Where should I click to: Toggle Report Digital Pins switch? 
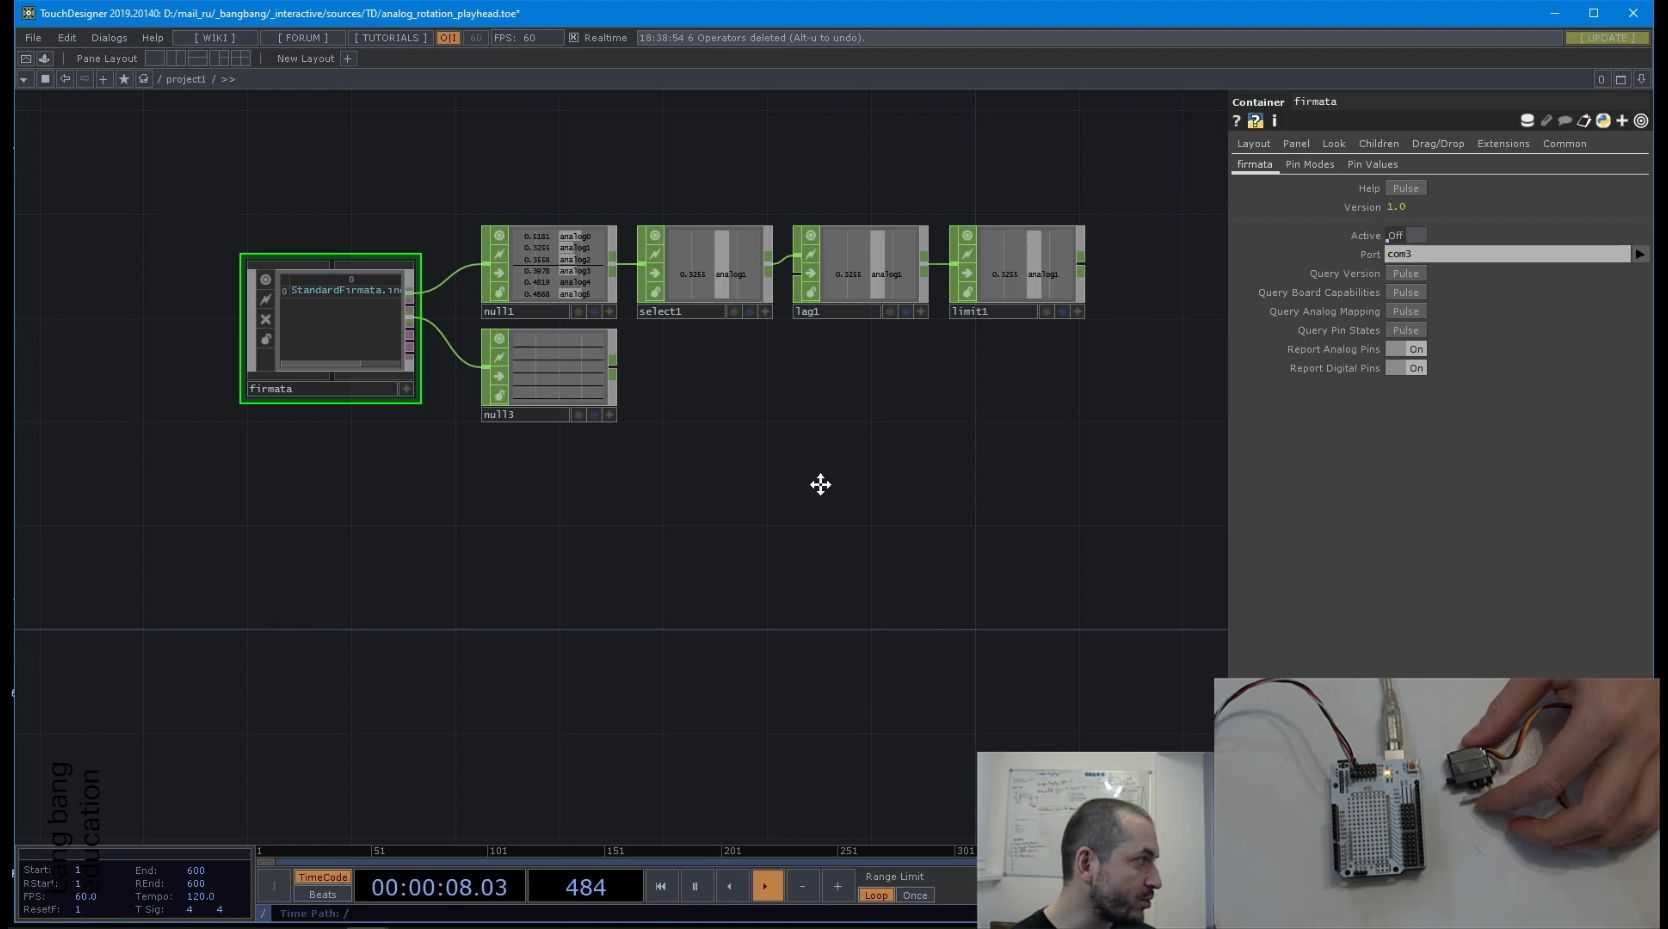[x=1406, y=368]
